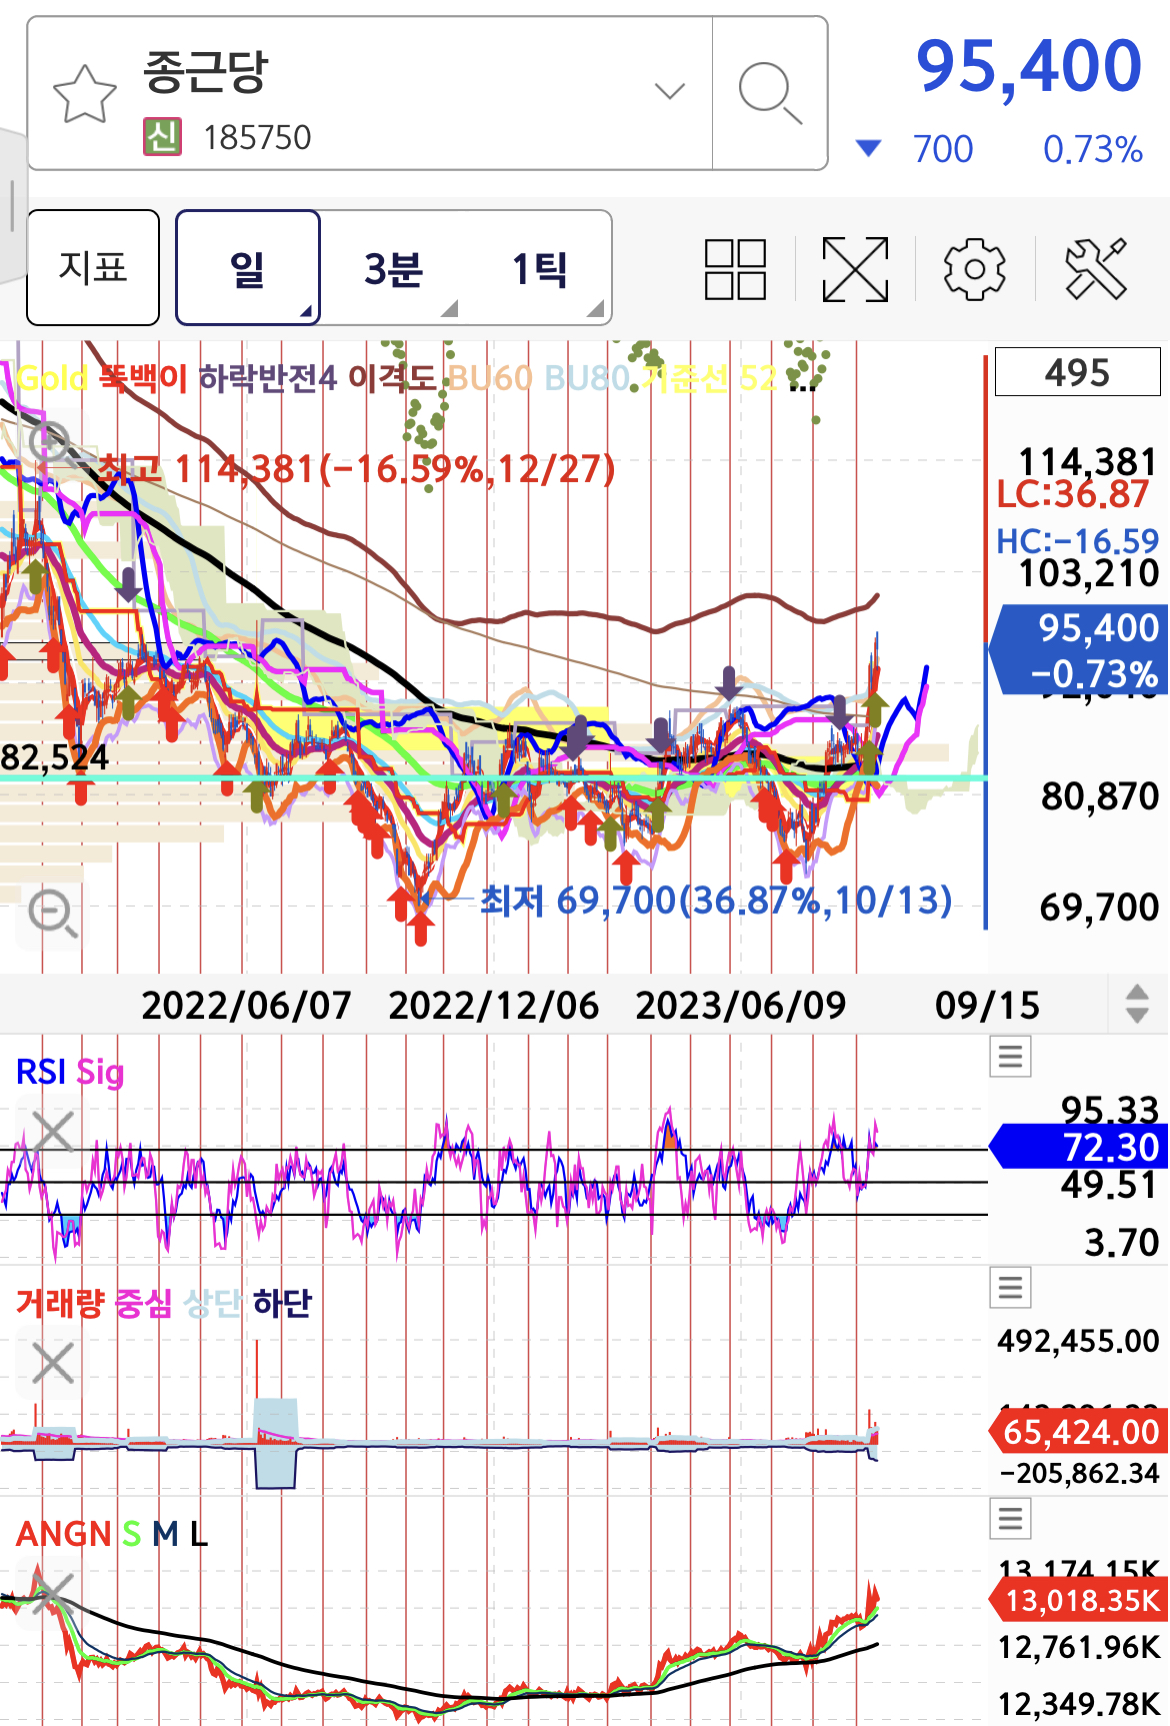1170x1726 pixels.
Task: Click the 하락반전4 indicator legend label
Action: pyautogui.click(x=268, y=378)
